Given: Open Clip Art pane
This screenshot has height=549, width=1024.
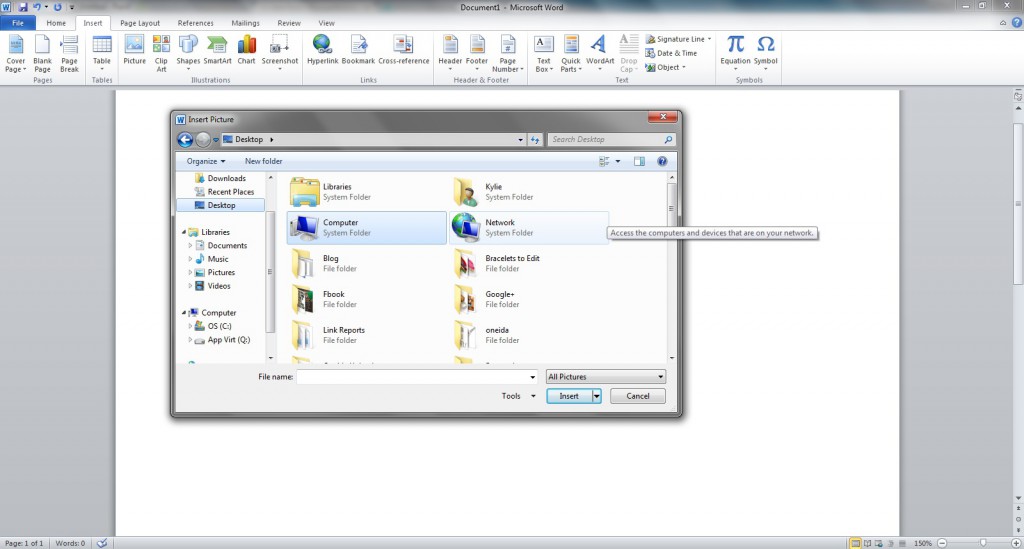Looking at the screenshot, I should pyautogui.click(x=161, y=54).
